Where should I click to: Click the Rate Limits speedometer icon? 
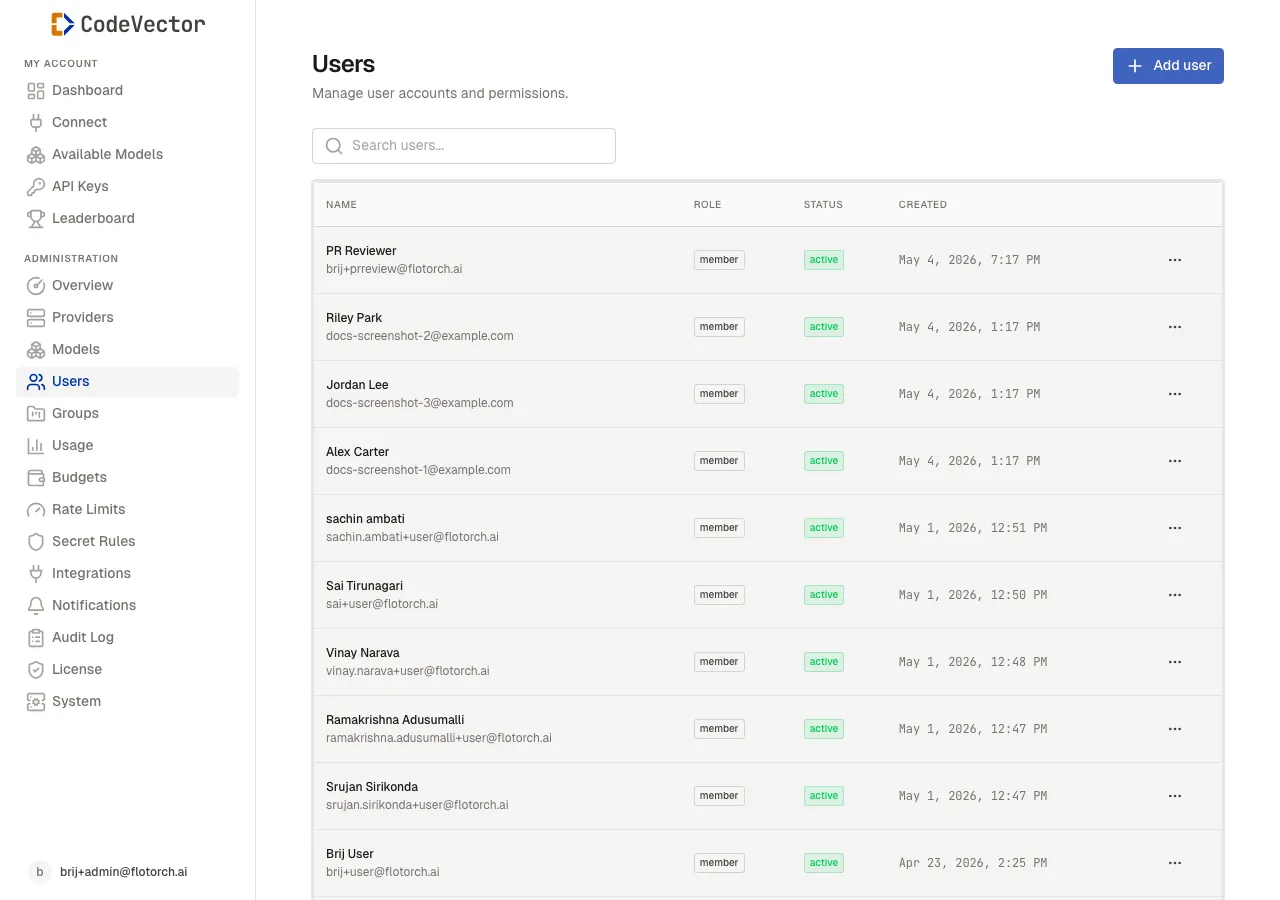[36, 510]
